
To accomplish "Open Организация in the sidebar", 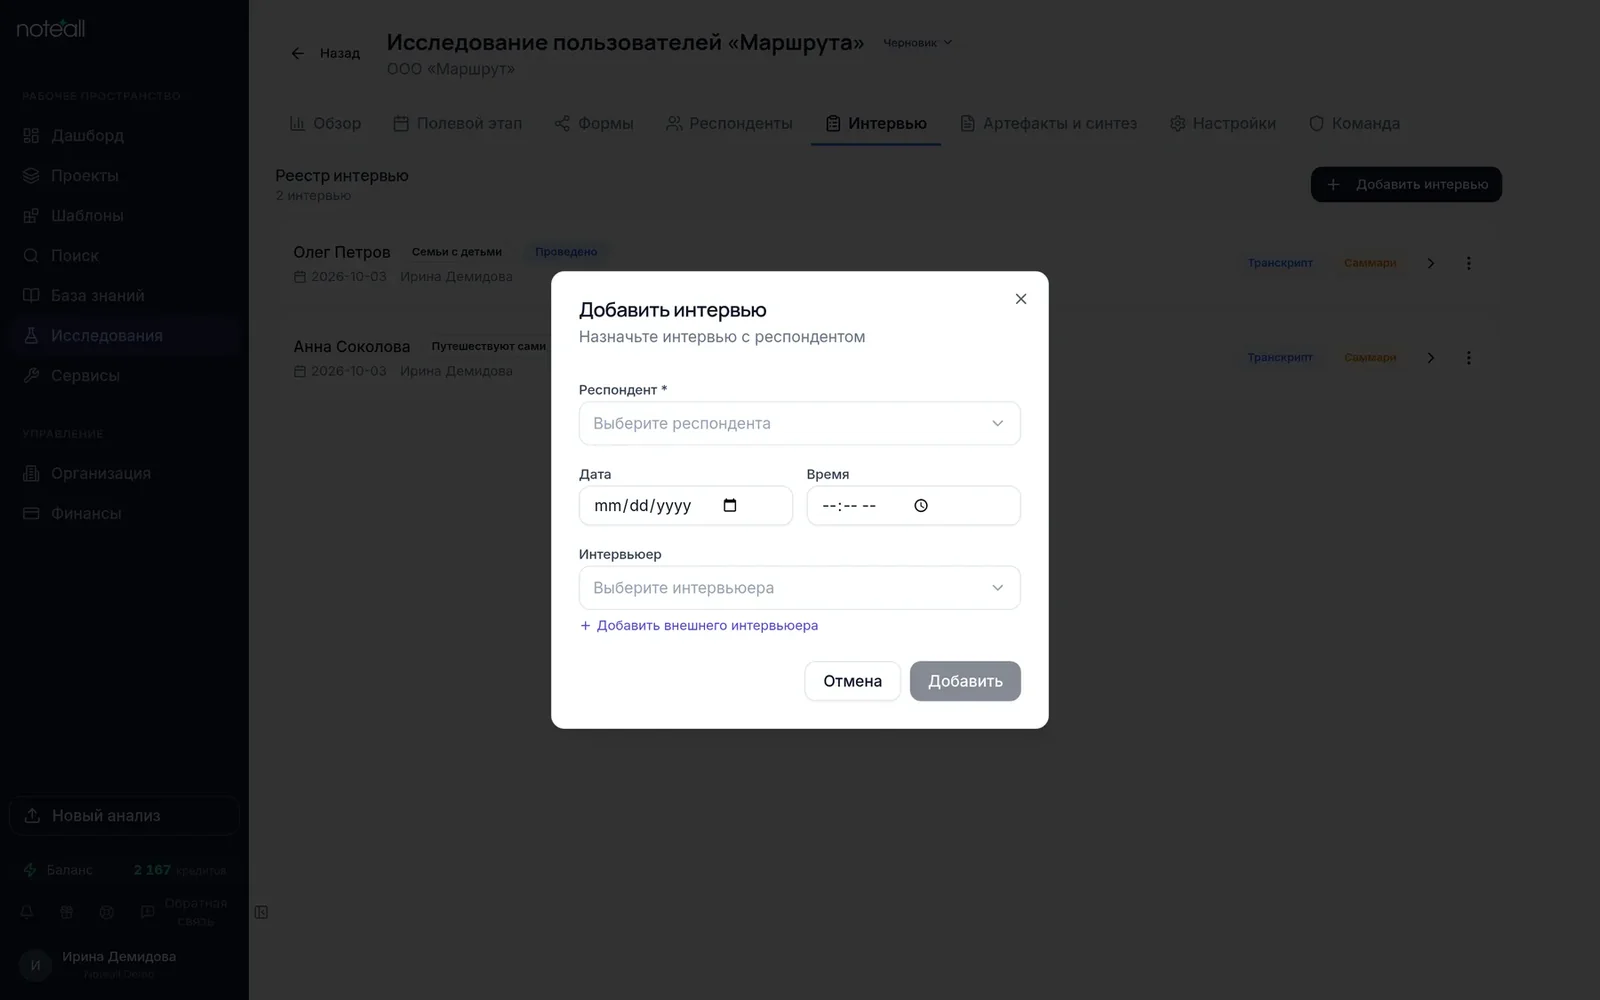I will point(124,474).
